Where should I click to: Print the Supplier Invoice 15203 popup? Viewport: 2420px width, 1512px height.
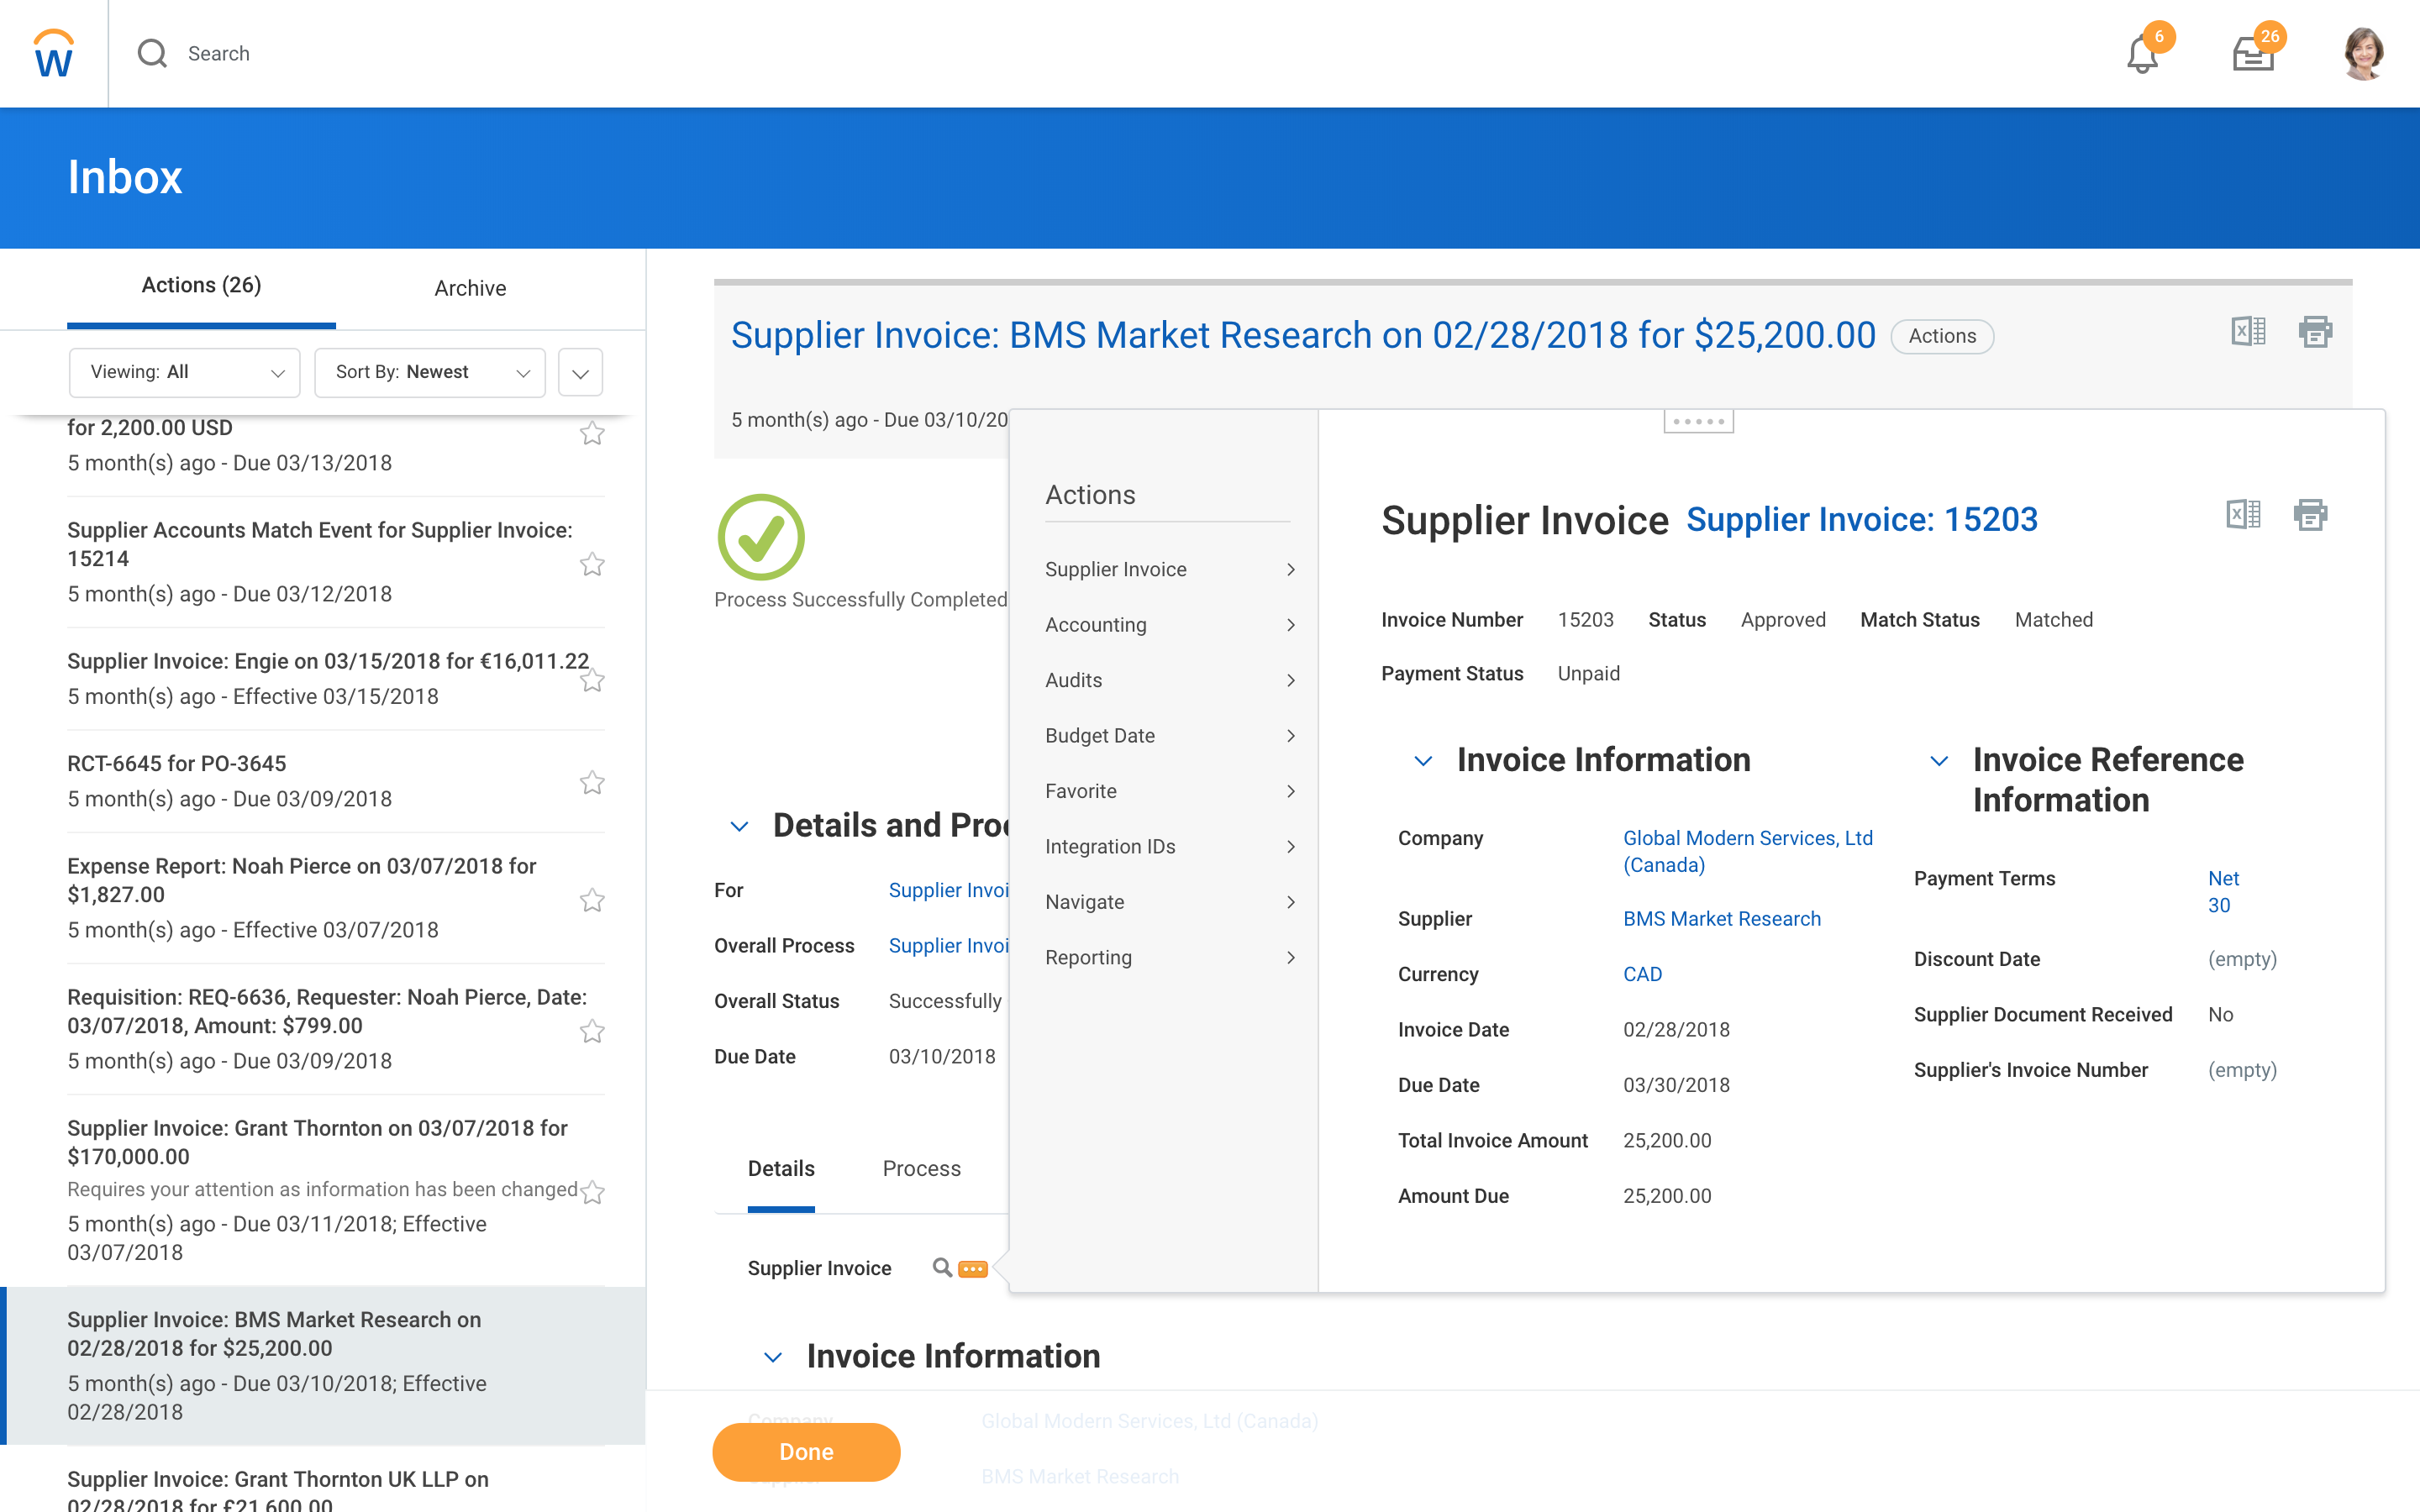point(2309,515)
